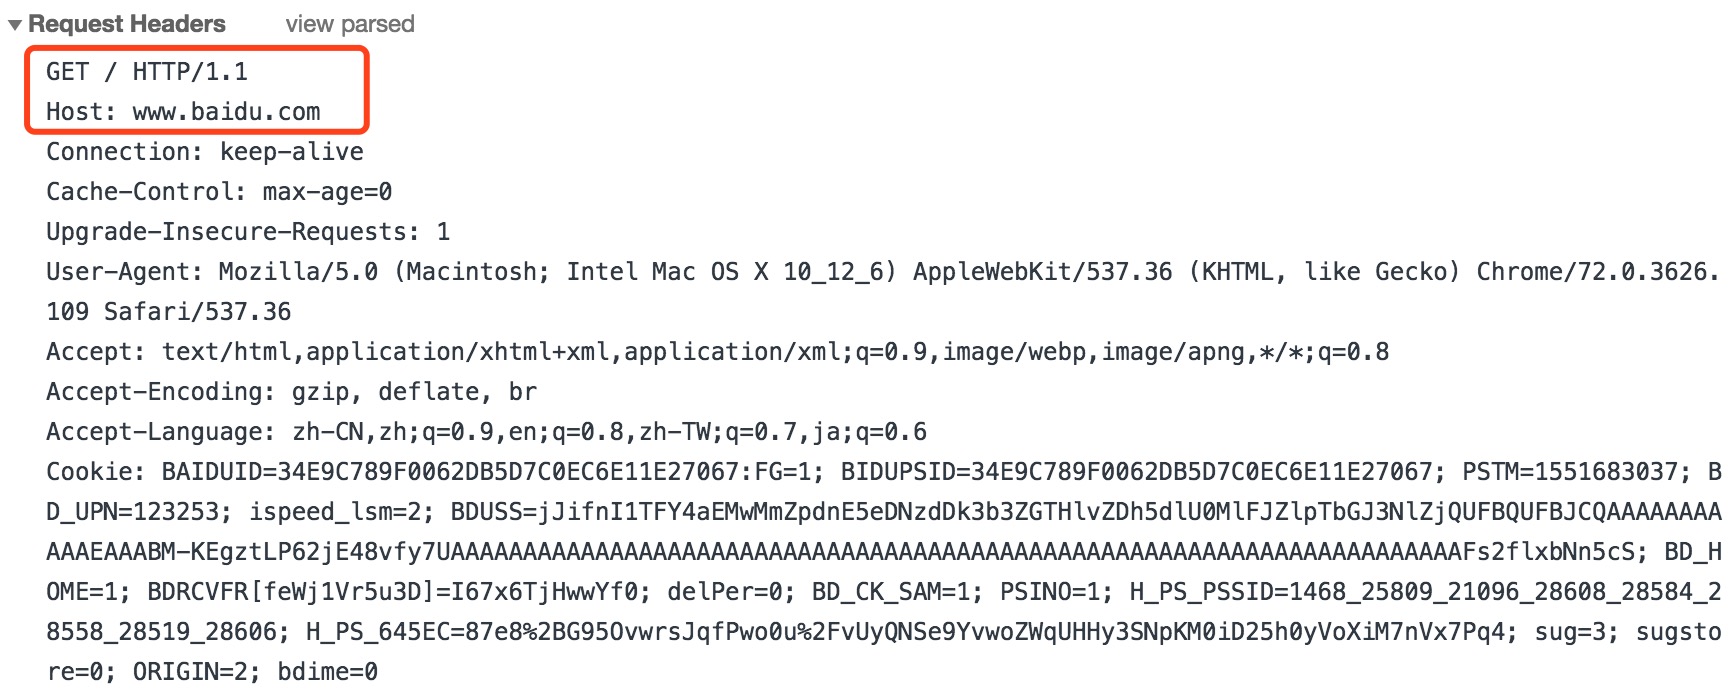The width and height of the screenshot is (1734, 694).
Task: Select the Request Headers title text
Action: pyautogui.click(x=127, y=24)
